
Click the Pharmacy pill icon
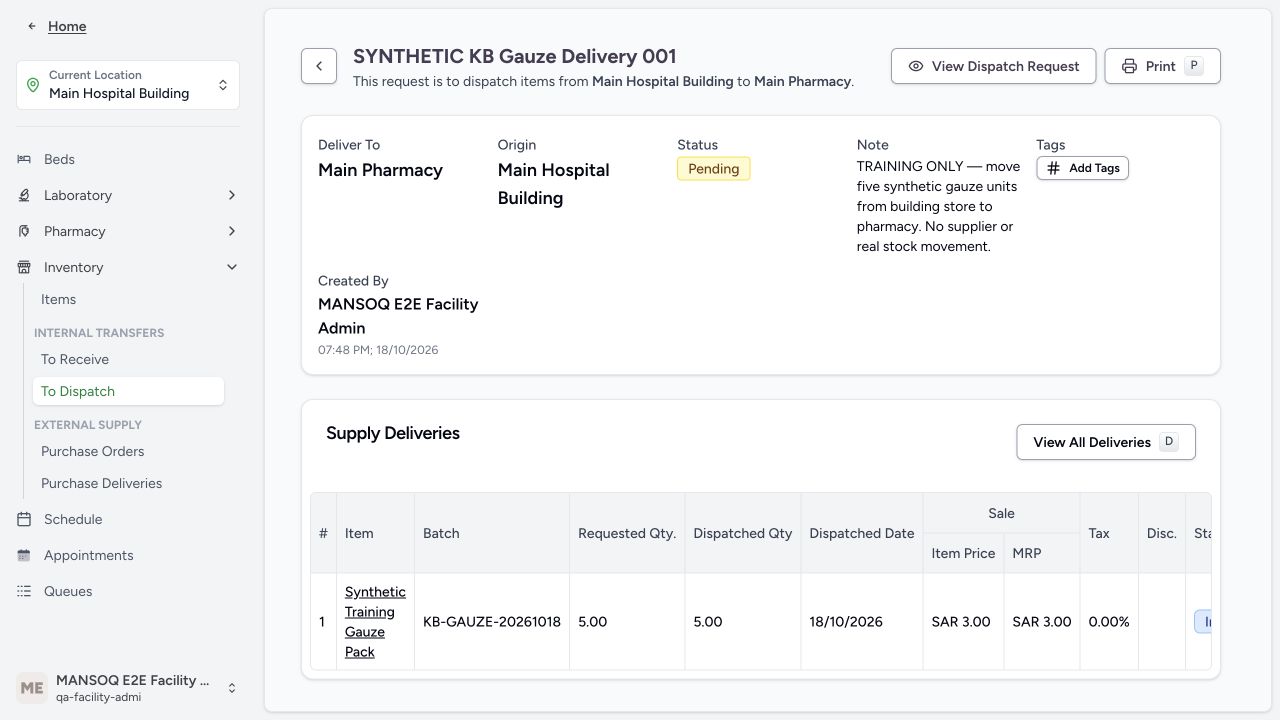24,231
